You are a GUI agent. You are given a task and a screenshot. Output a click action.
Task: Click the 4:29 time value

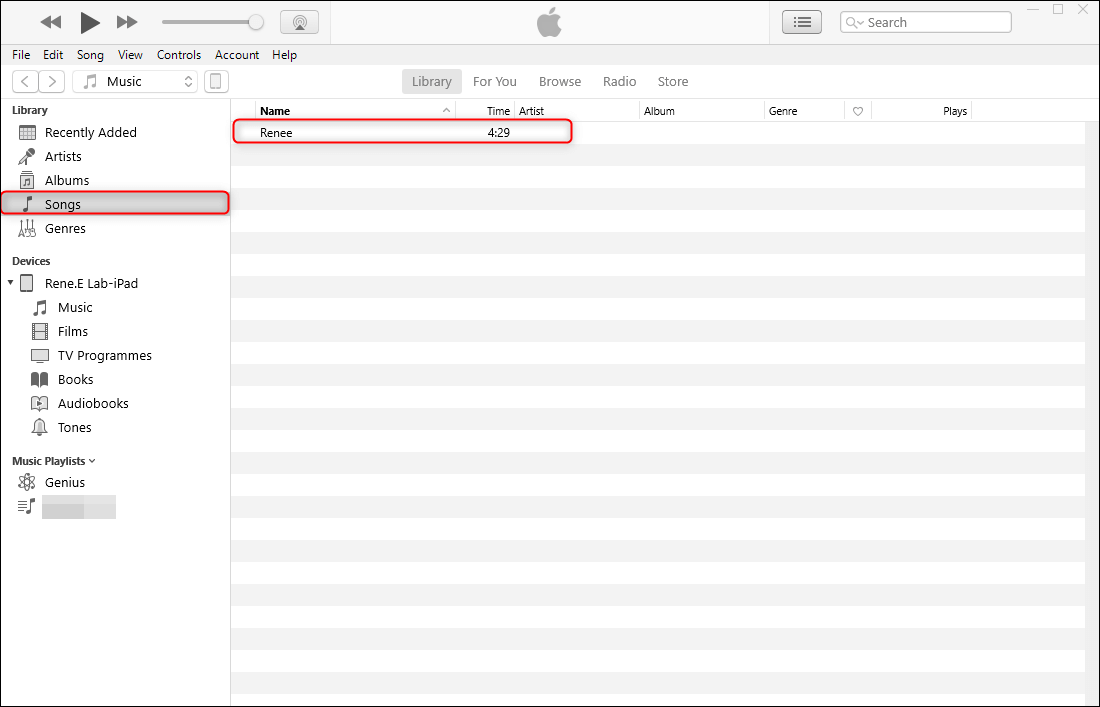(499, 133)
